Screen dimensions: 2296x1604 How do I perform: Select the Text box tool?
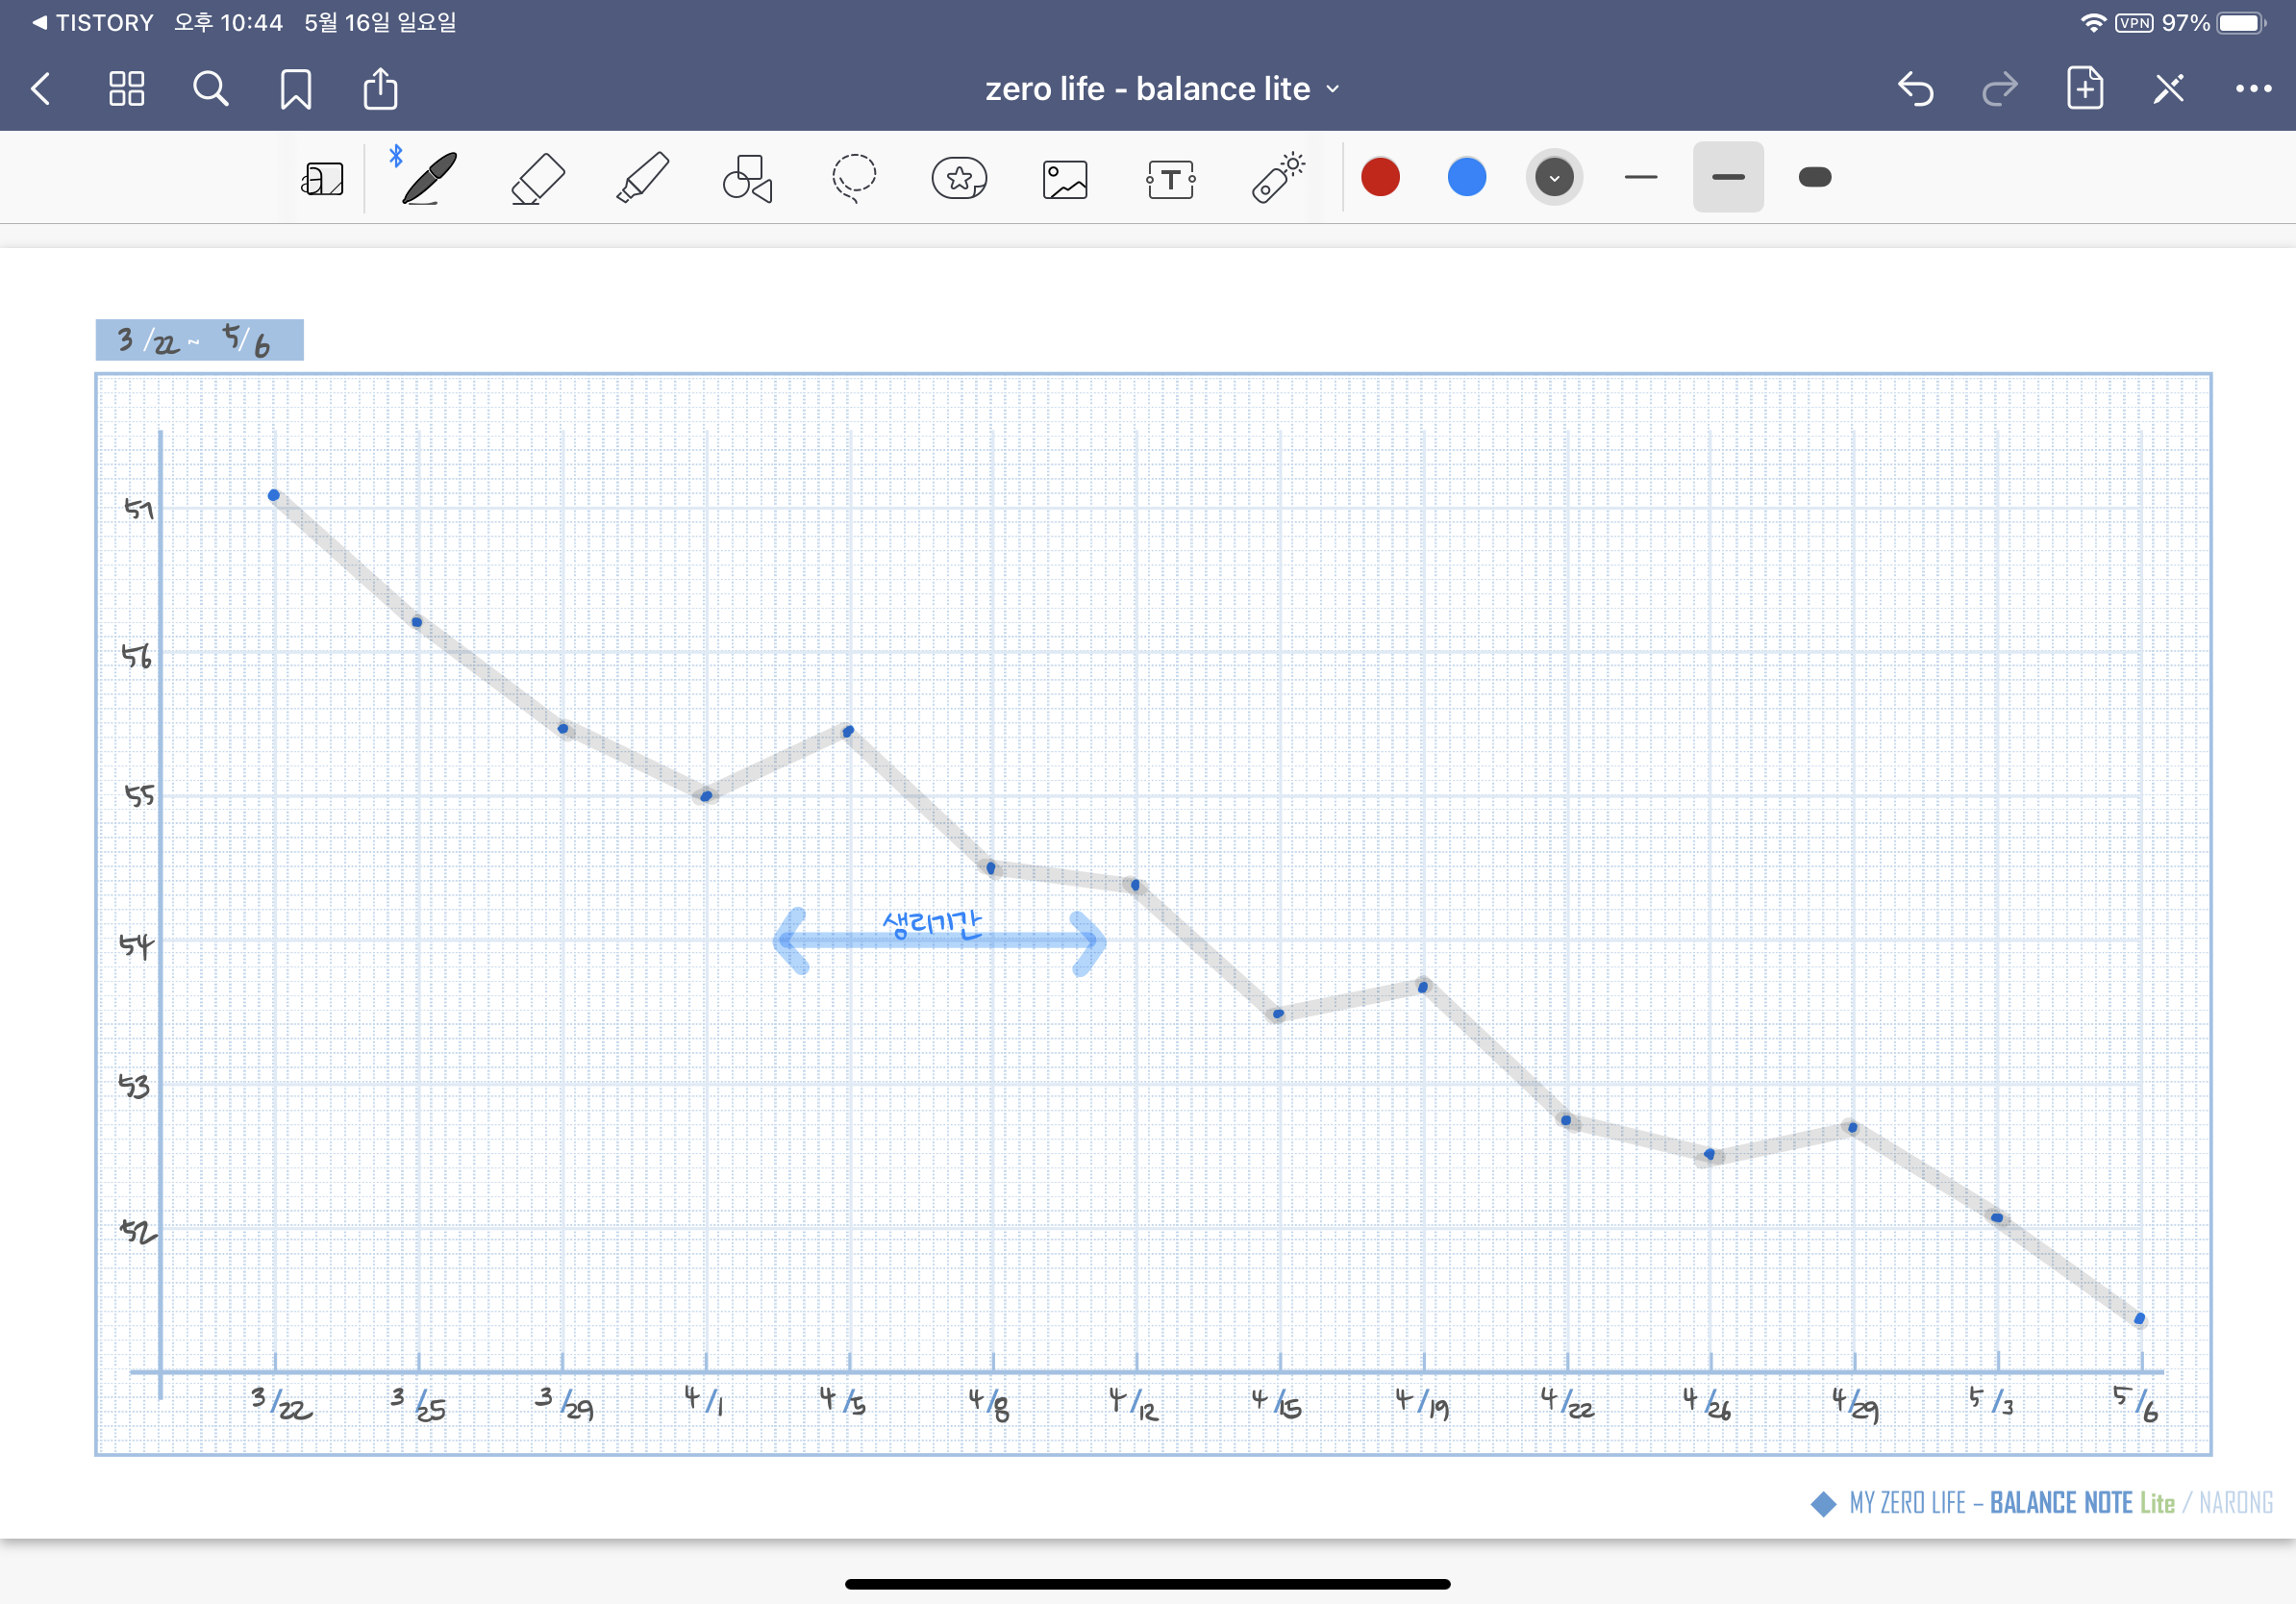point(1170,180)
